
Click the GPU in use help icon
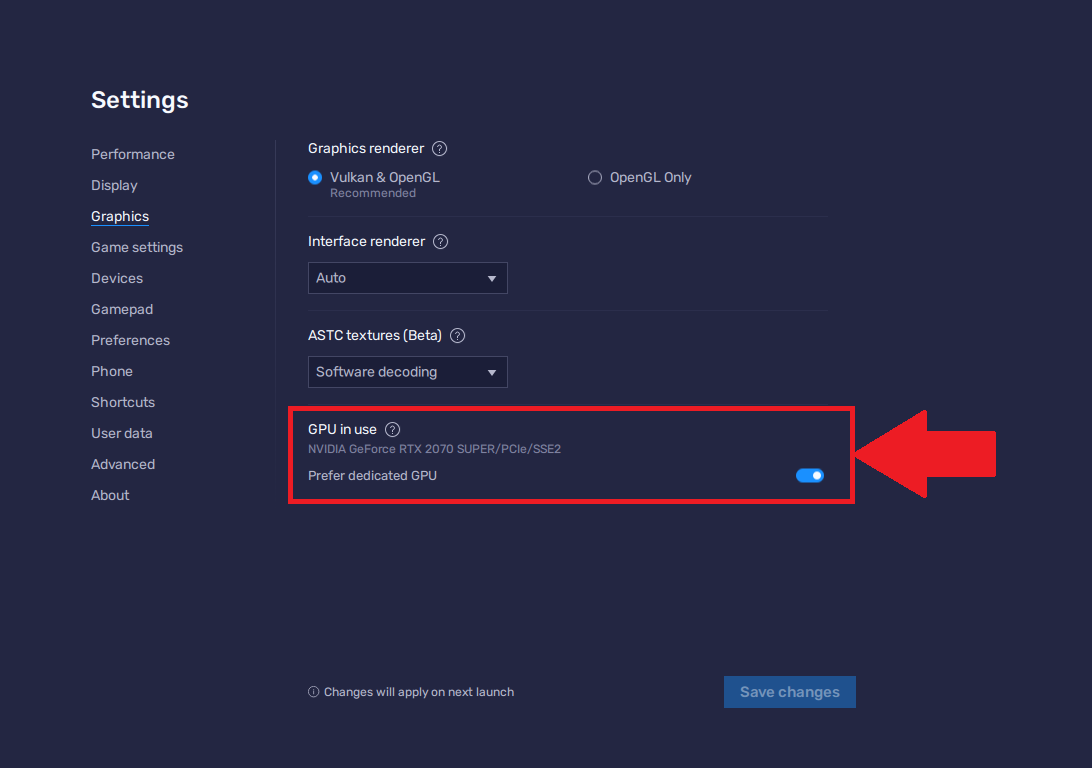(x=393, y=430)
